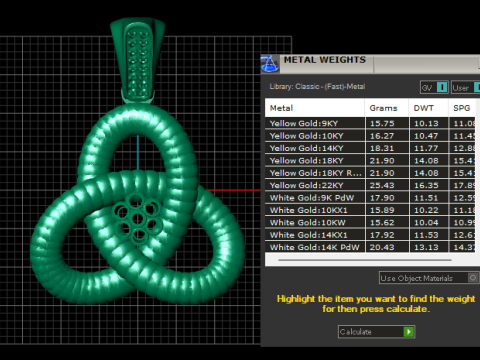Click the 18.31 grams value
Image resolution: width=480 pixels, height=360 pixels.
pos(382,148)
